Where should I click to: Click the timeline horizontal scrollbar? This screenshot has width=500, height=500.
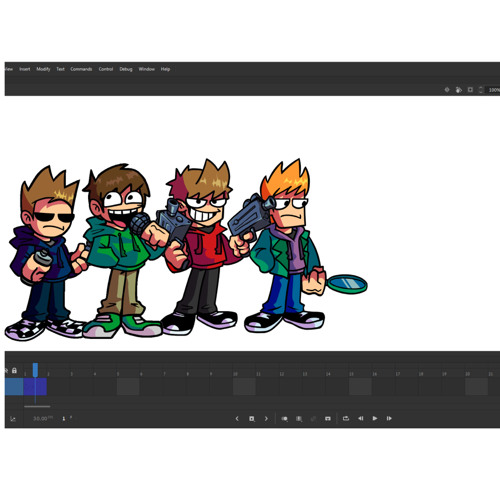[x=37, y=406]
